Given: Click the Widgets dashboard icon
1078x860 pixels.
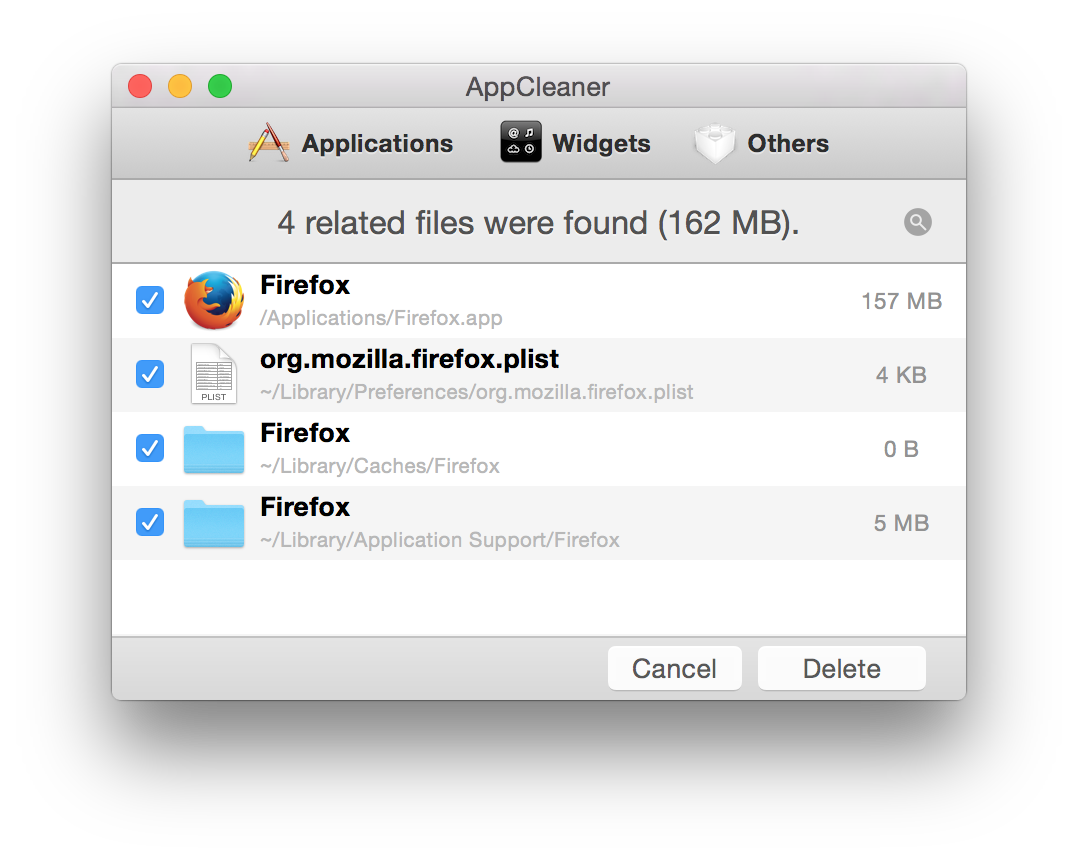Looking at the screenshot, I should coord(521,143).
